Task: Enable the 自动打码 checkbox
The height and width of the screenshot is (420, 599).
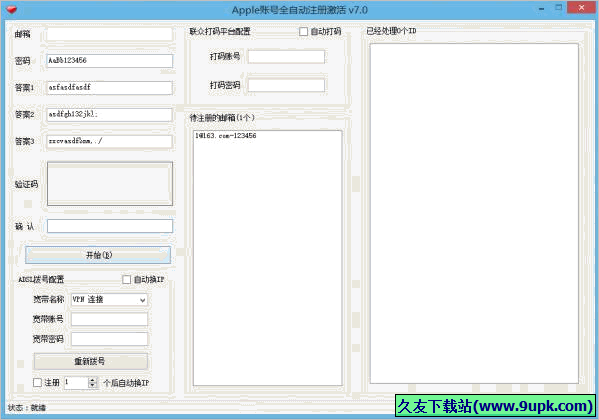Action: (x=303, y=32)
